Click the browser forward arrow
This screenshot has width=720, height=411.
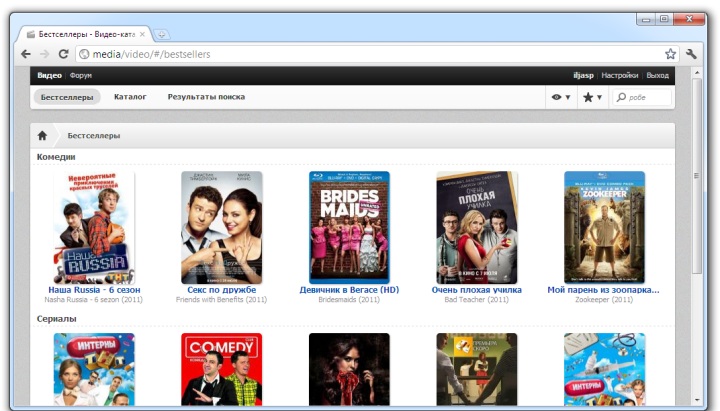click(45, 54)
